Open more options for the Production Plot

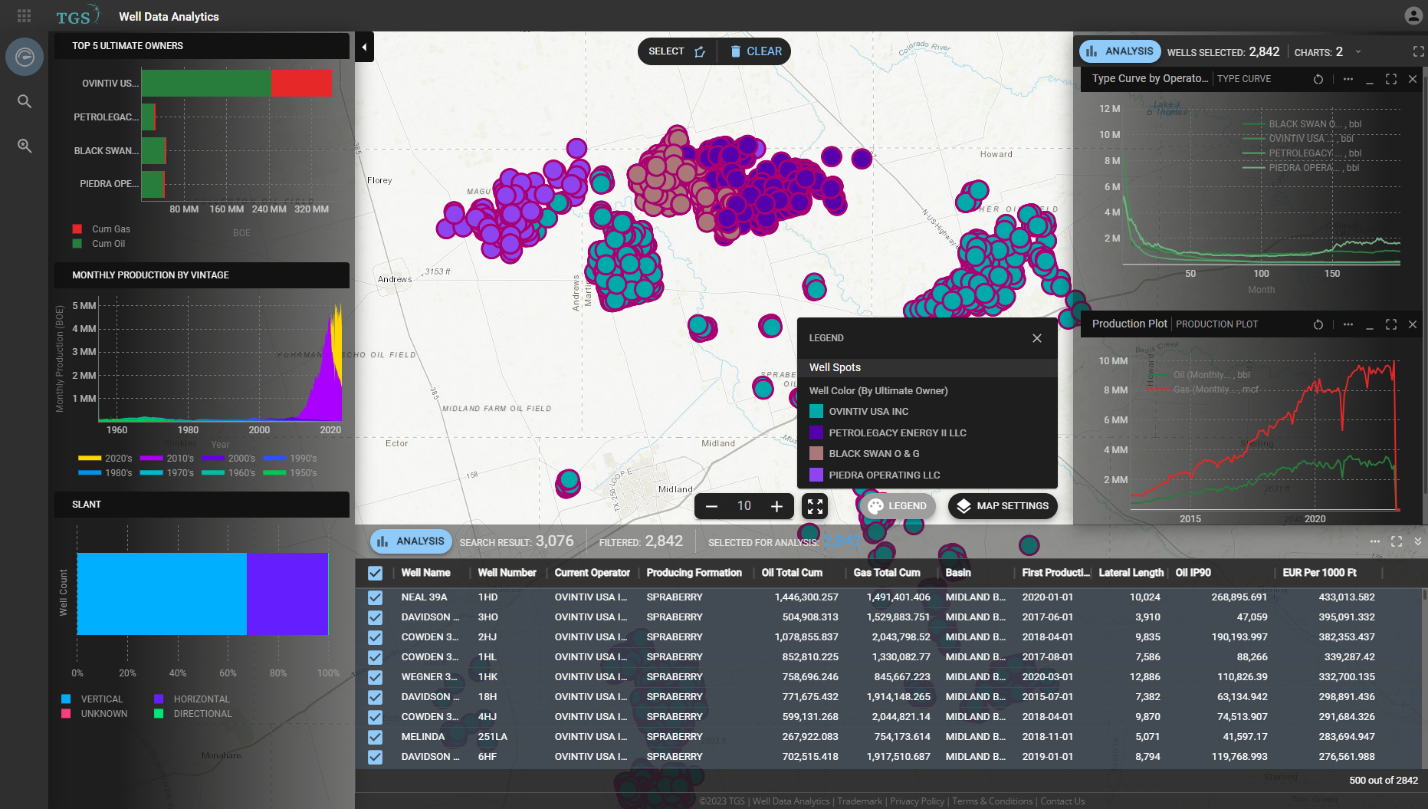[1347, 323]
